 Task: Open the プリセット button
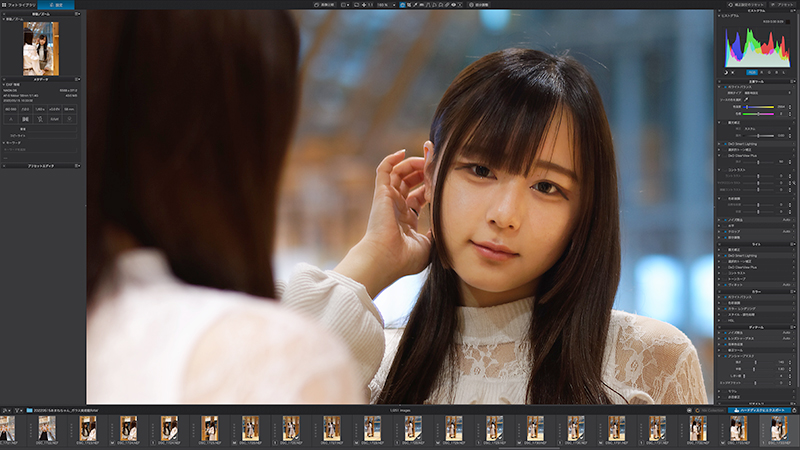783,5
